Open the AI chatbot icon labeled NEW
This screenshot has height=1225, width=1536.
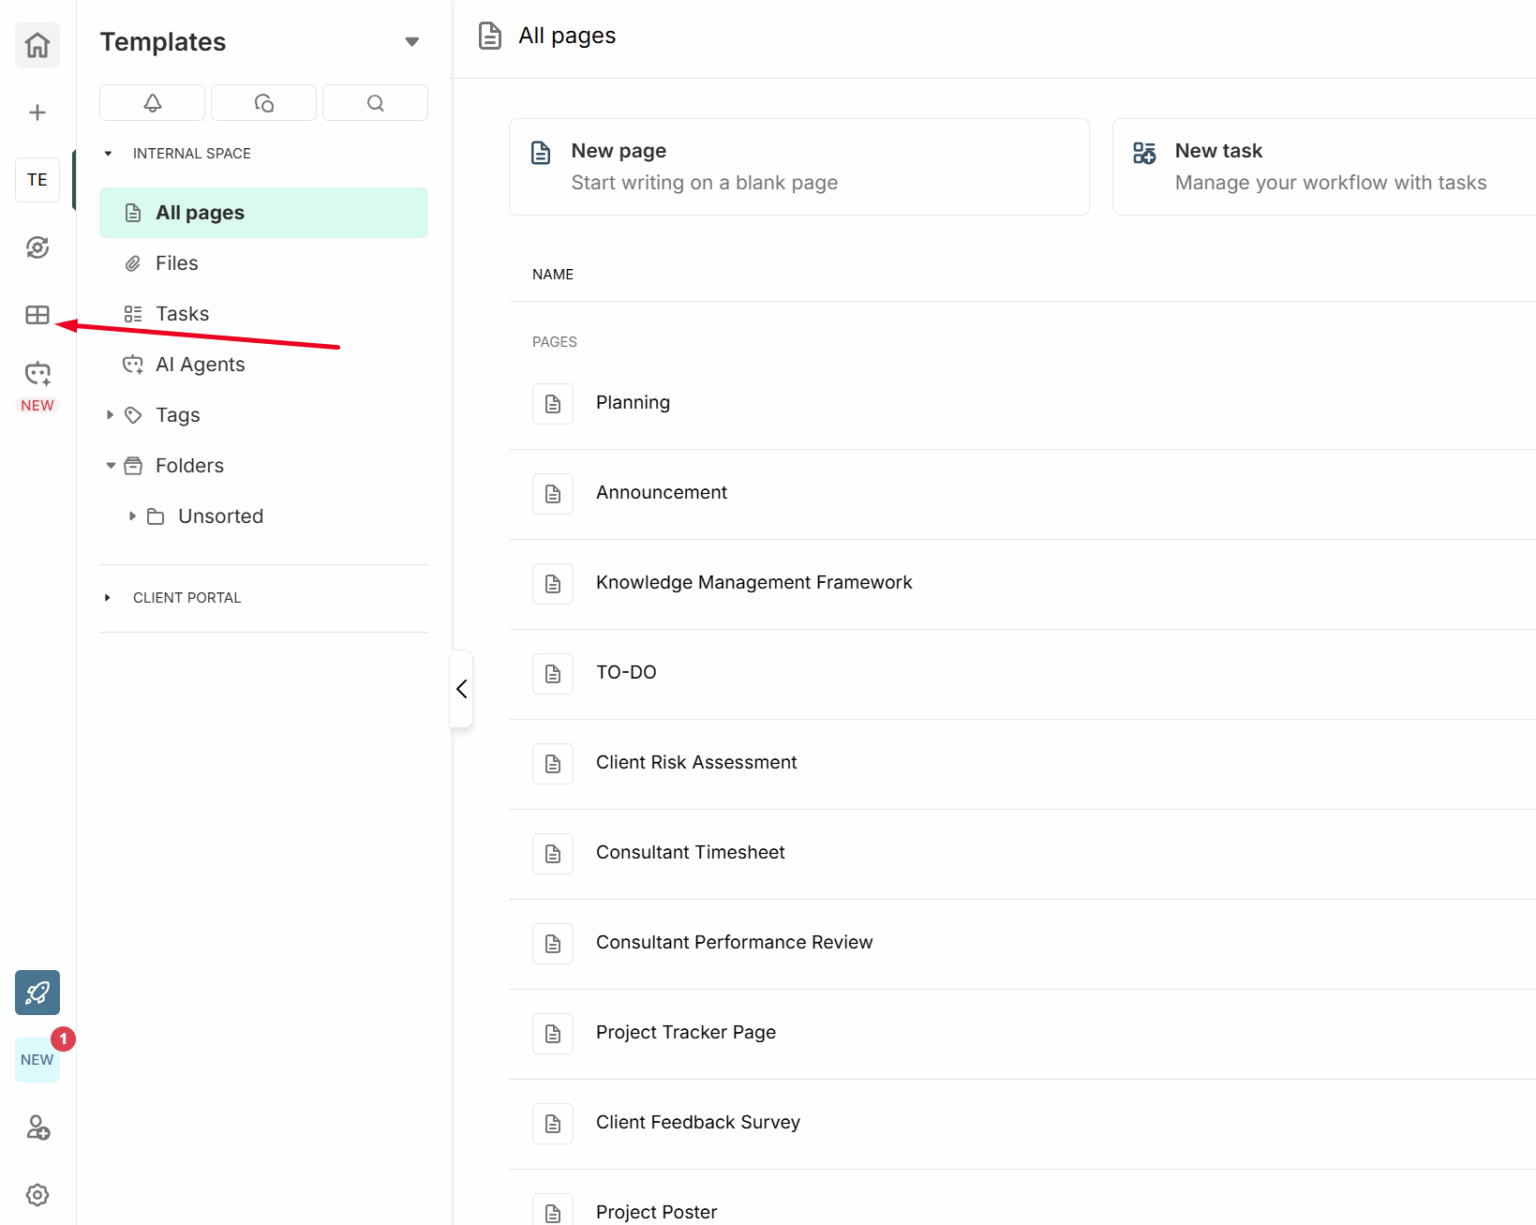click(x=37, y=372)
